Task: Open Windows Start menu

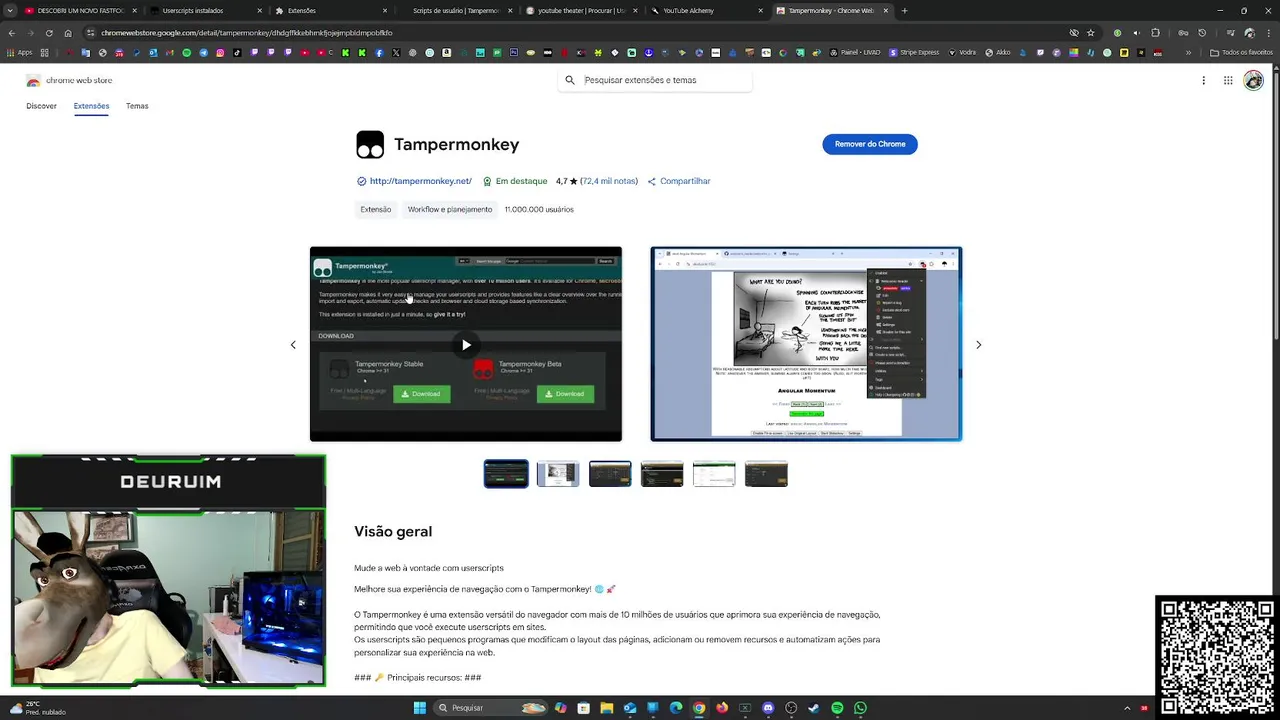Action: pyautogui.click(x=420, y=708)
